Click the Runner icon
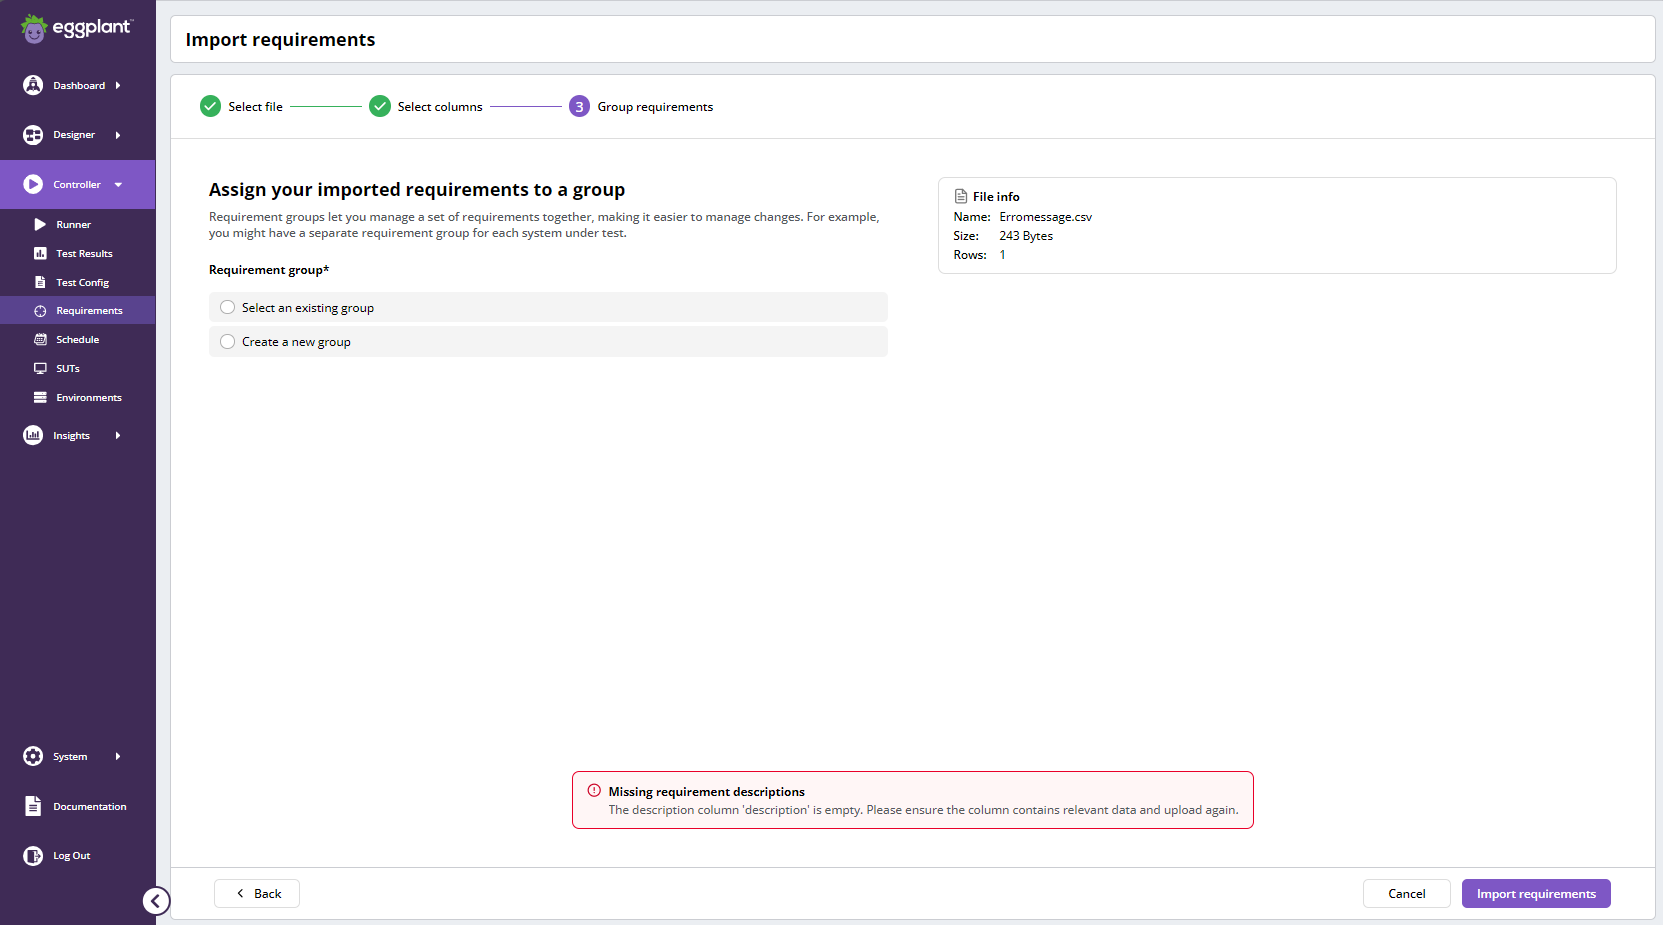The width and height of the screenshot is (1663, 925). pyautogui.click(x=40, y=224)
